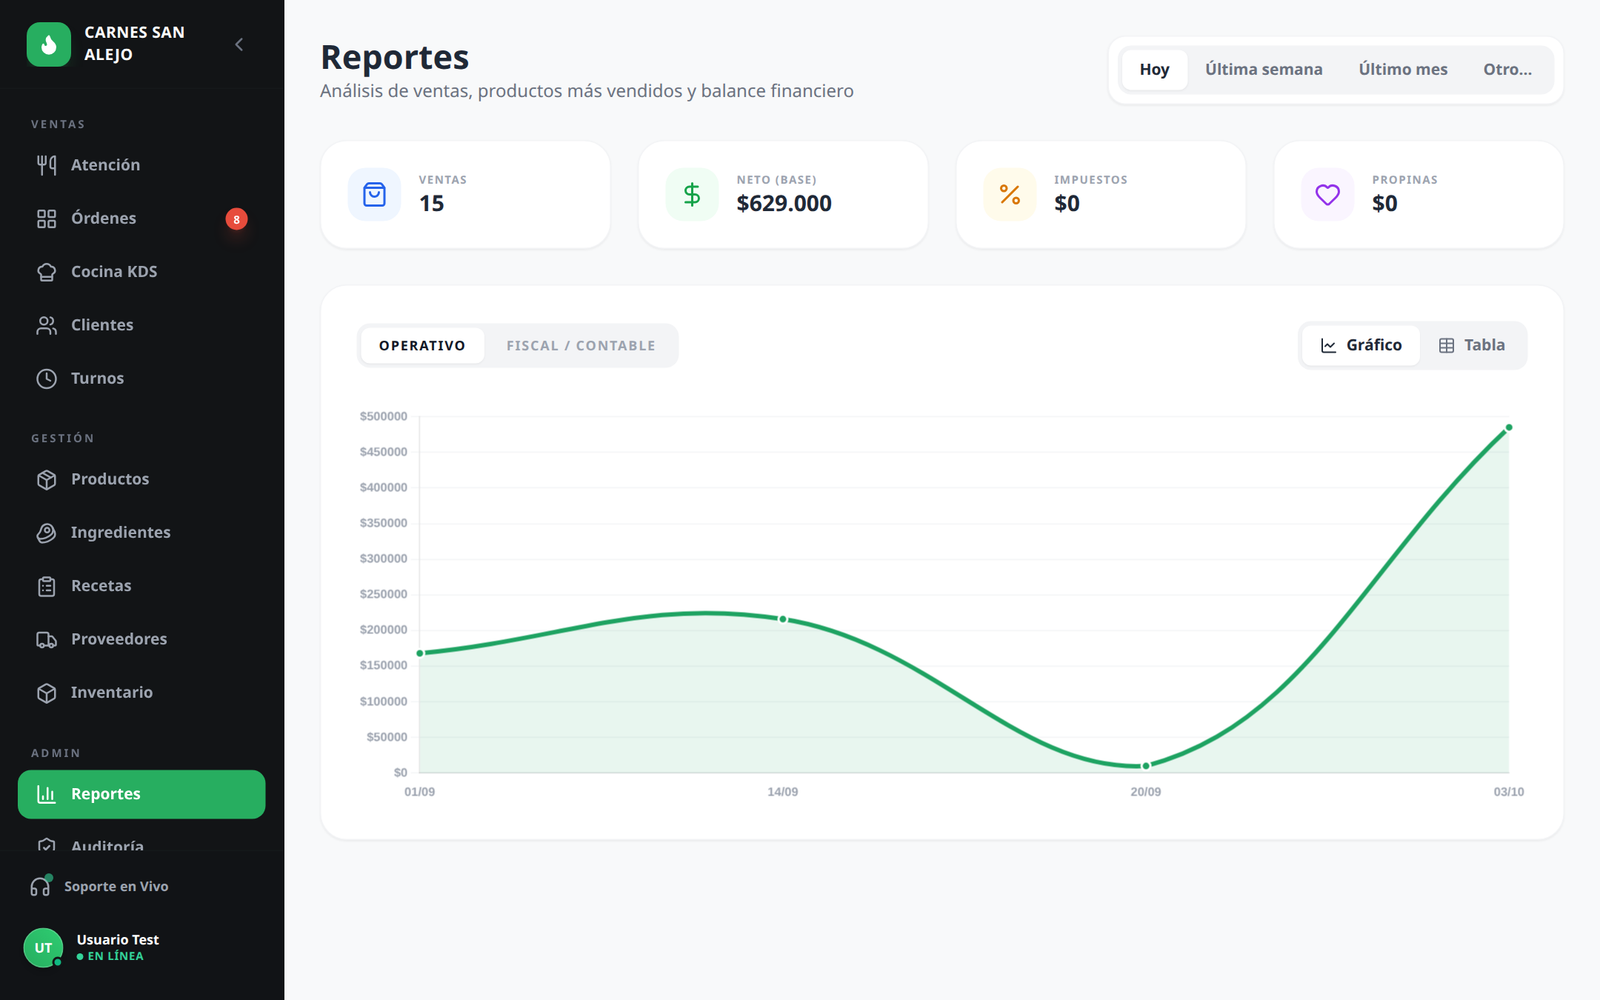This screenshot has height=1000, width=1600.
Task: Open Turnos via its clock icon
Action: click(47, 378)
